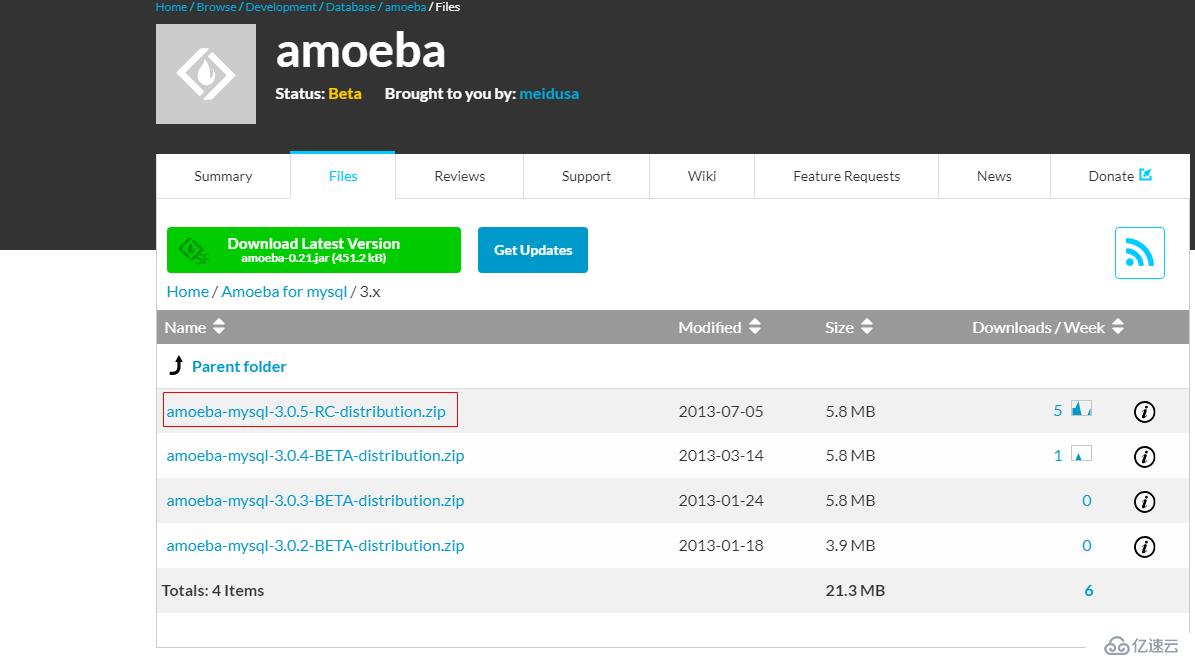Click the amoeba project logo
This screenshot has width=1195, height=658.
pos(205,74)
